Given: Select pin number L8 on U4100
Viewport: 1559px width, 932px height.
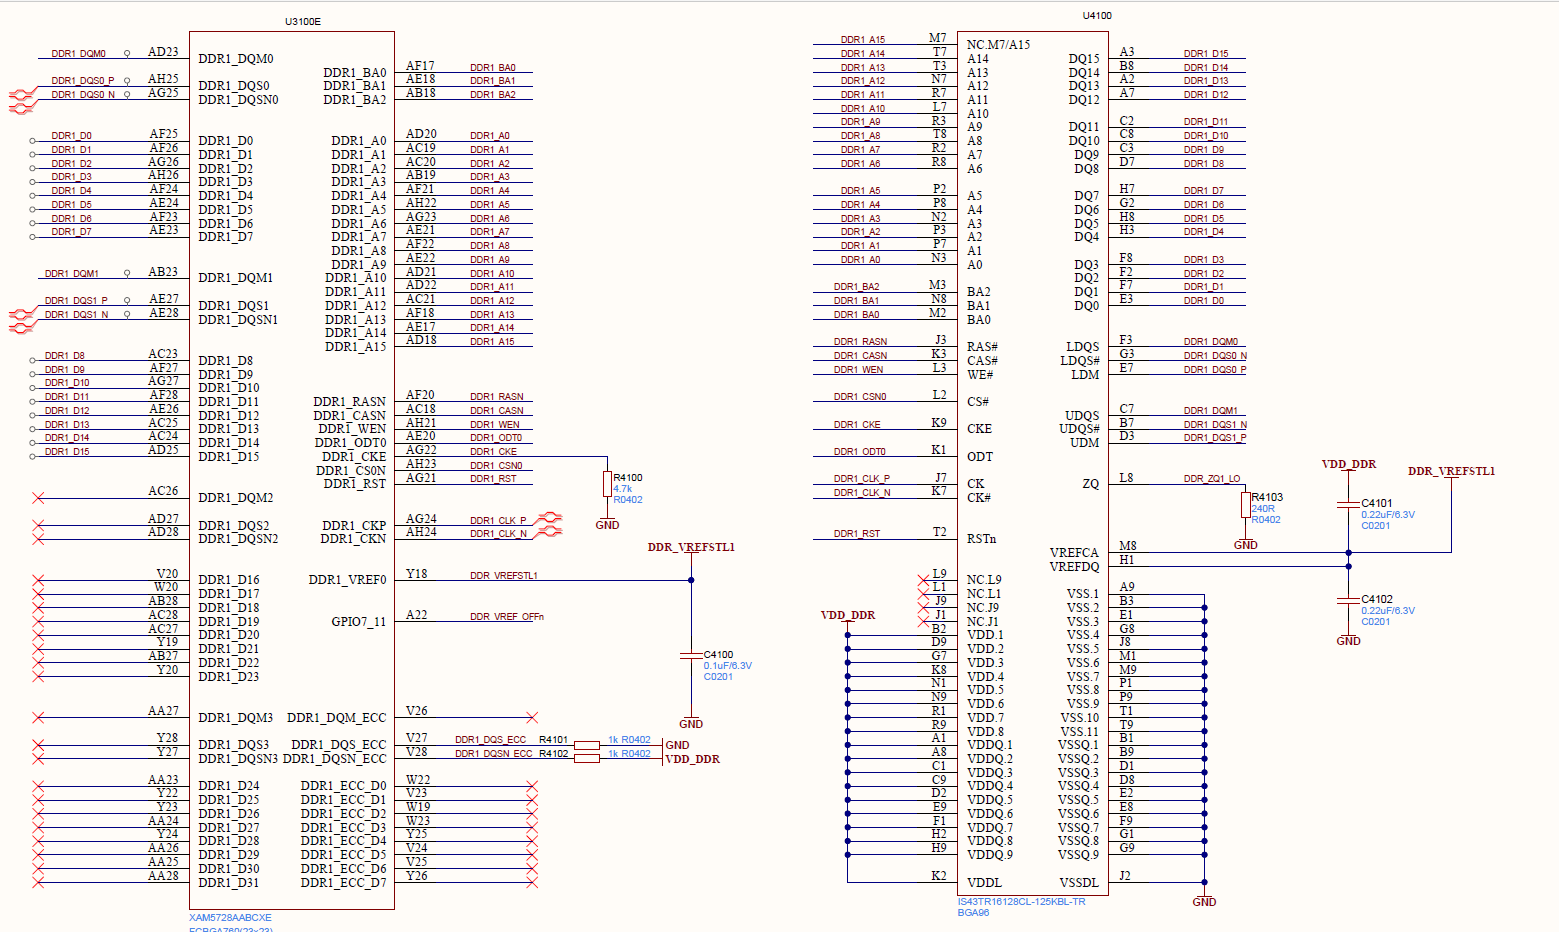Looking at the screenshot, I should (x=1126, y=477).
